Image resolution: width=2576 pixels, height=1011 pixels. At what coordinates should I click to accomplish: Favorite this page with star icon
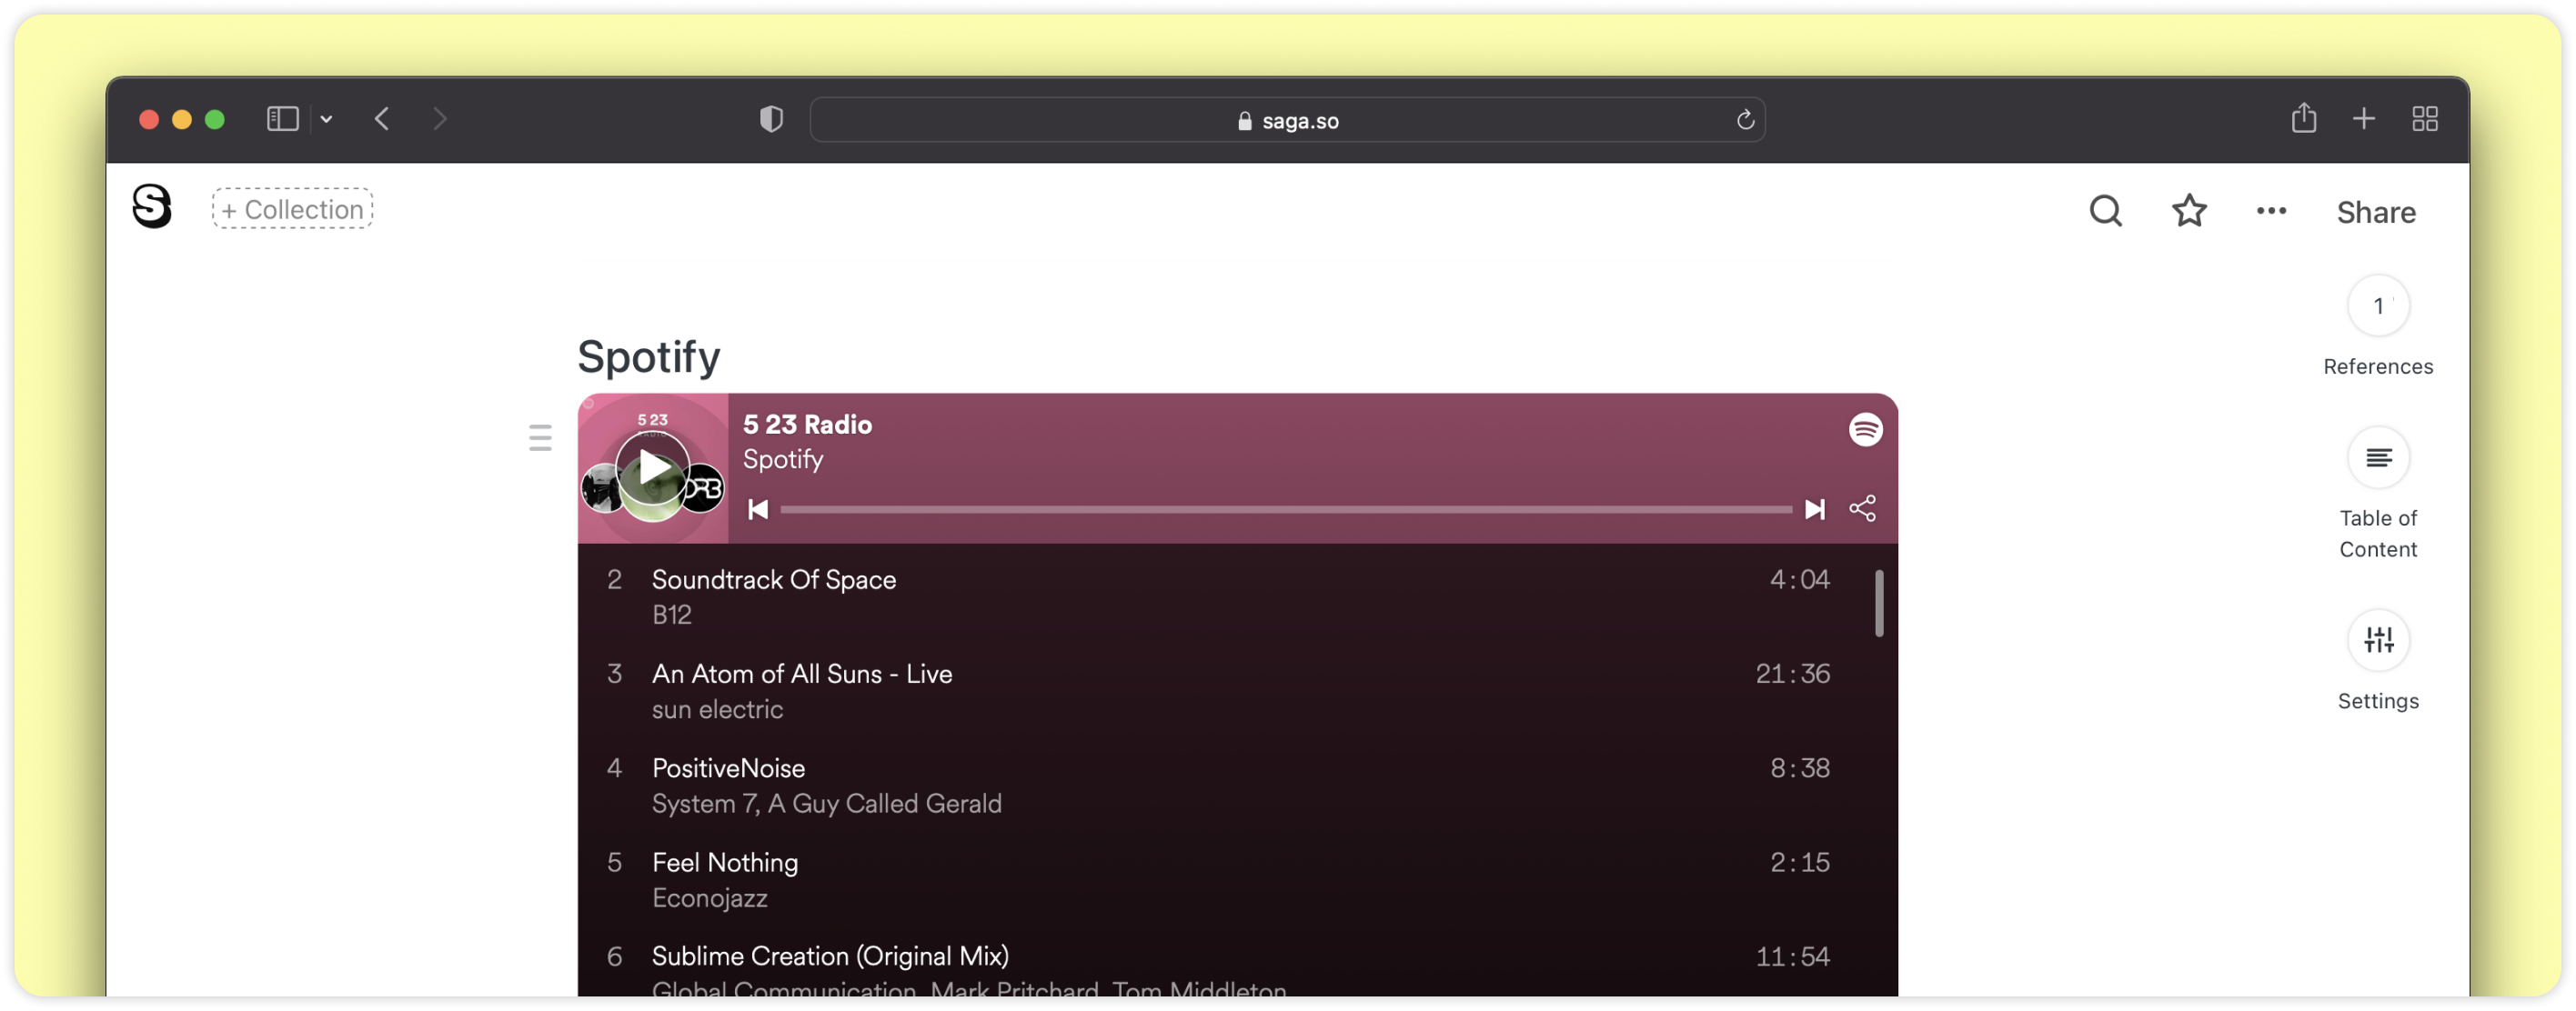(2189, 211)
